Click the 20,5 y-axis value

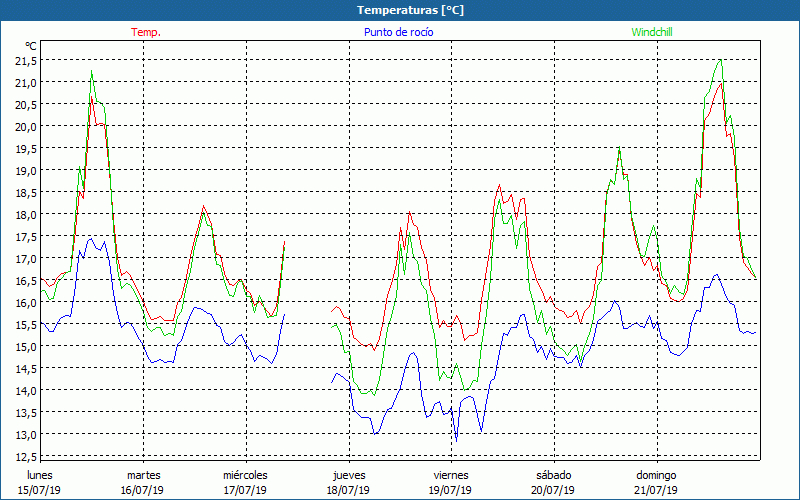point(27,105)
